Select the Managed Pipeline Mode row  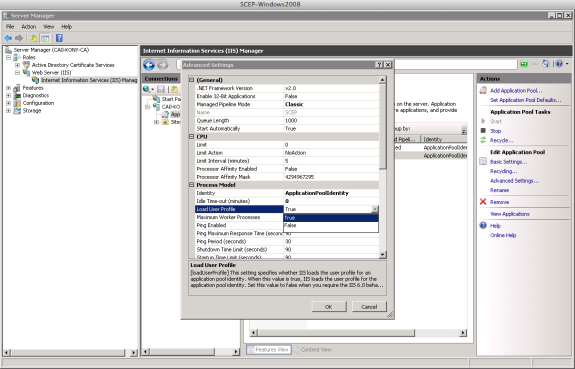(x=287, y=105)
